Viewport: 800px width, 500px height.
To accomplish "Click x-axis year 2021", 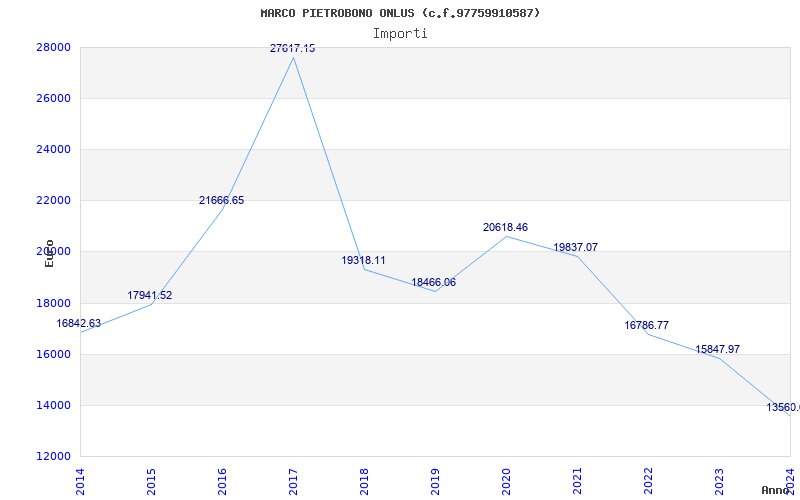I will click(577, 481).
